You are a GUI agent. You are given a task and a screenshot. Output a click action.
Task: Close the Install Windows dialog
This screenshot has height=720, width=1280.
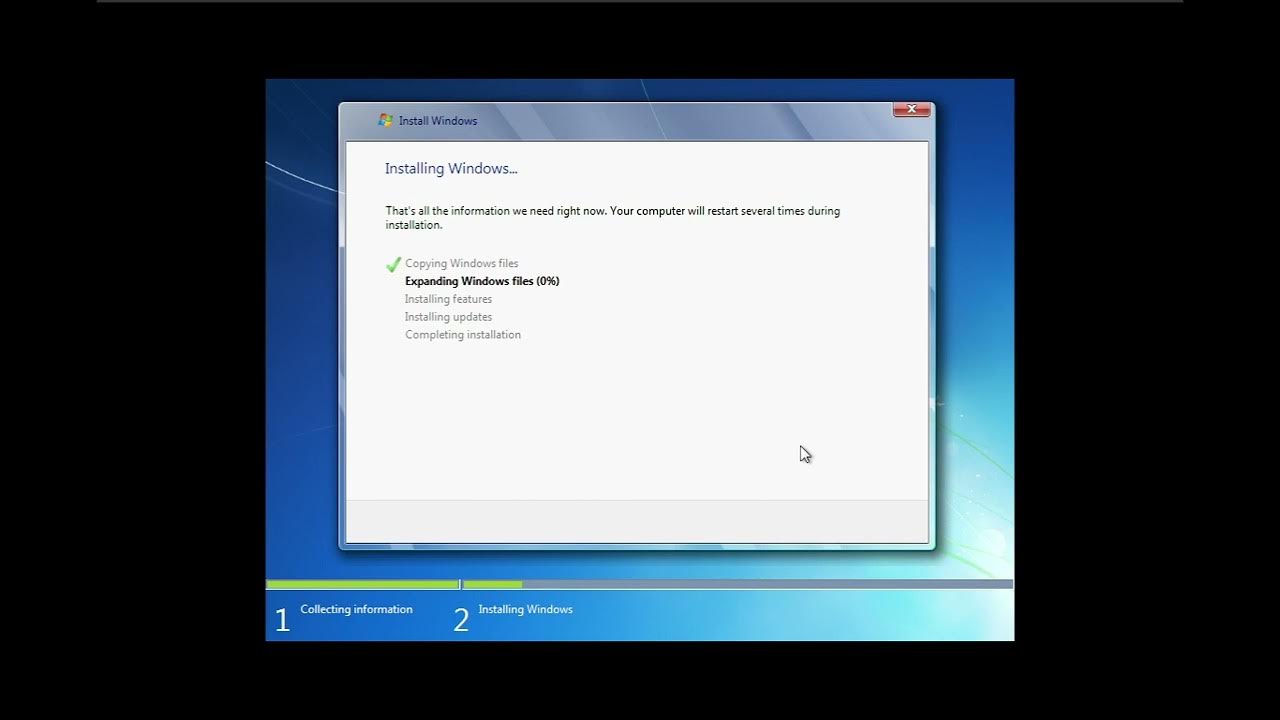[911, 110]
